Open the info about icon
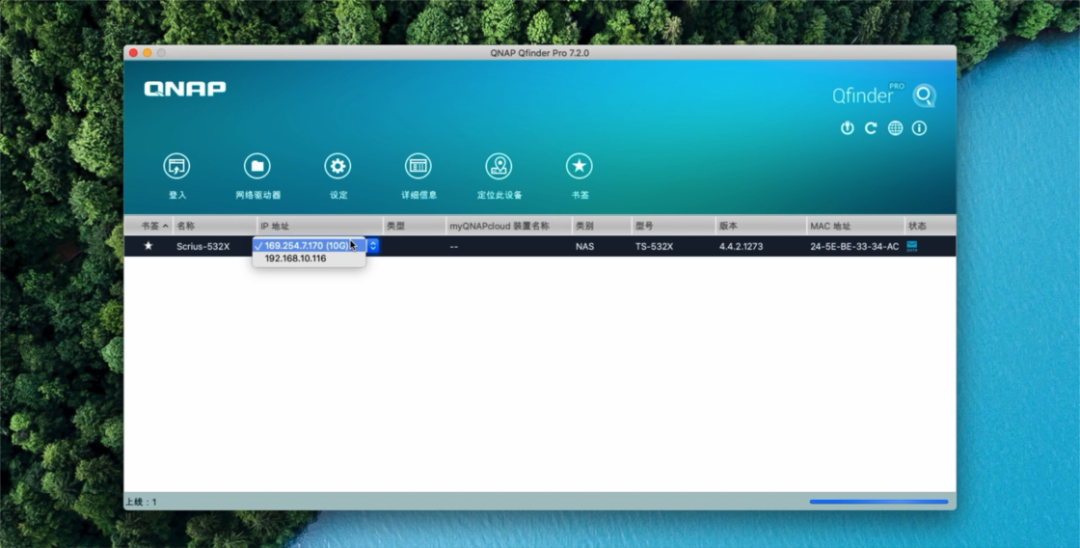 pyautogui.click(x=919, y=128)
